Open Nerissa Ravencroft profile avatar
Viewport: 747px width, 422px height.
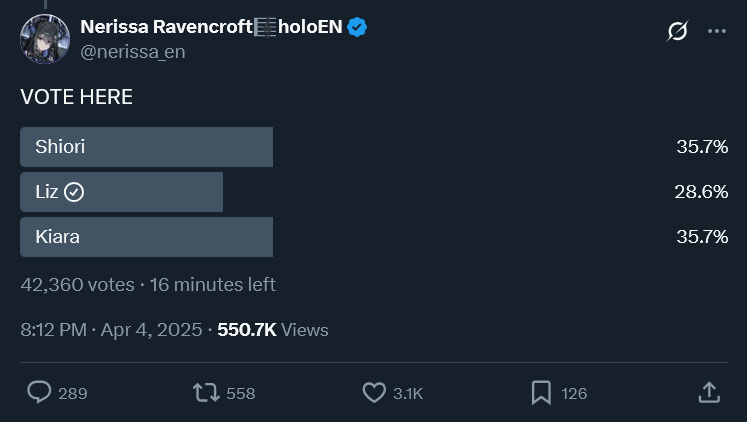click(45, 39)
